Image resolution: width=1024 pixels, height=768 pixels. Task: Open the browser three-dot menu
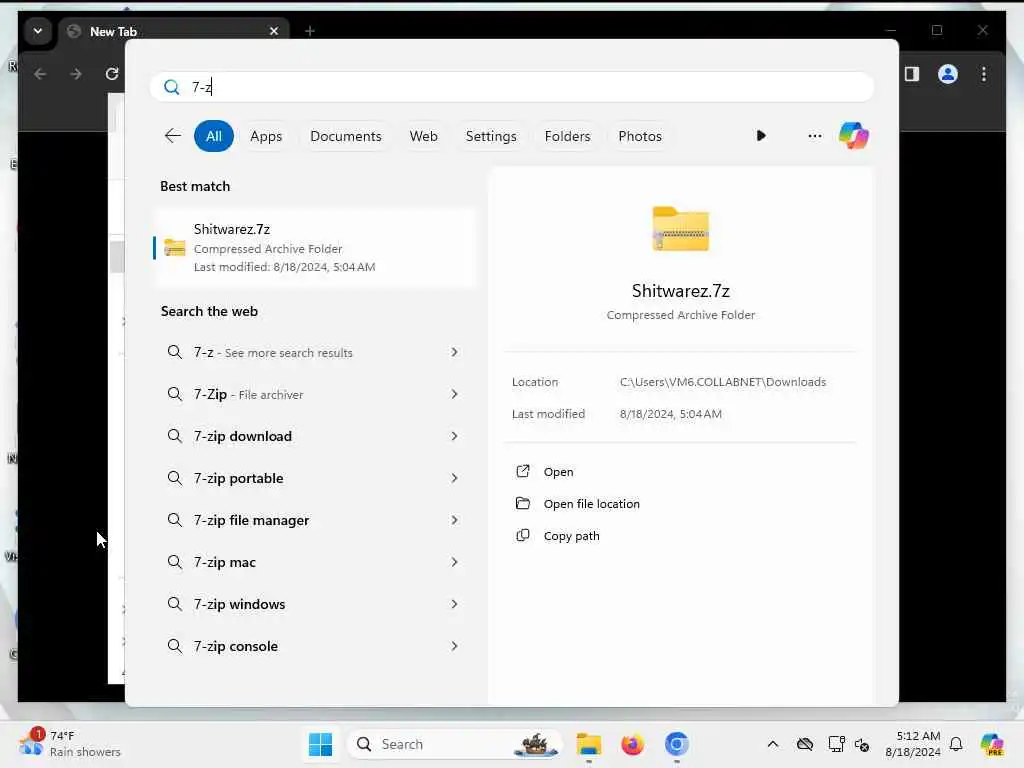pyautogui.click(x=984, y=74)
